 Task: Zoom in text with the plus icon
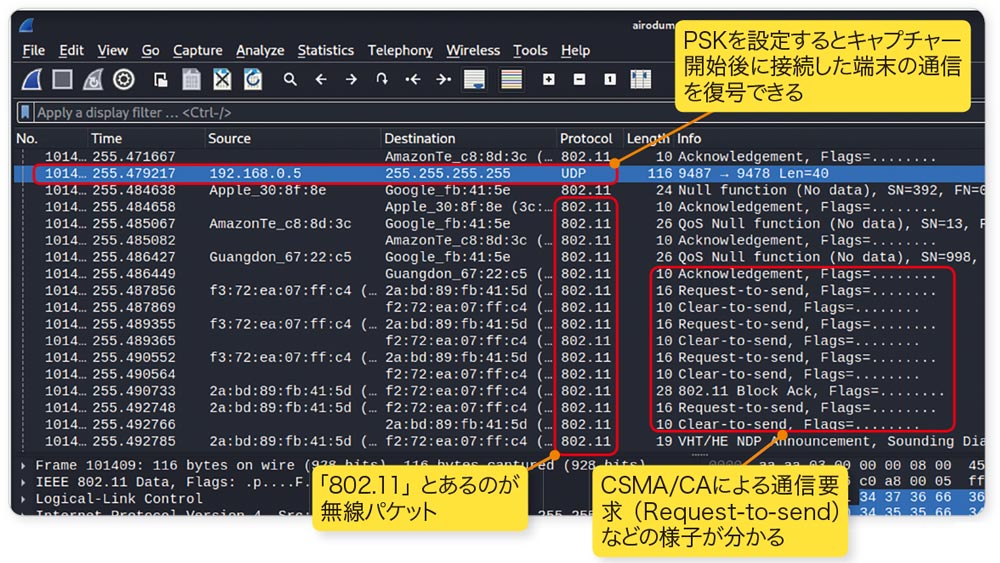[x=548, y=80]
